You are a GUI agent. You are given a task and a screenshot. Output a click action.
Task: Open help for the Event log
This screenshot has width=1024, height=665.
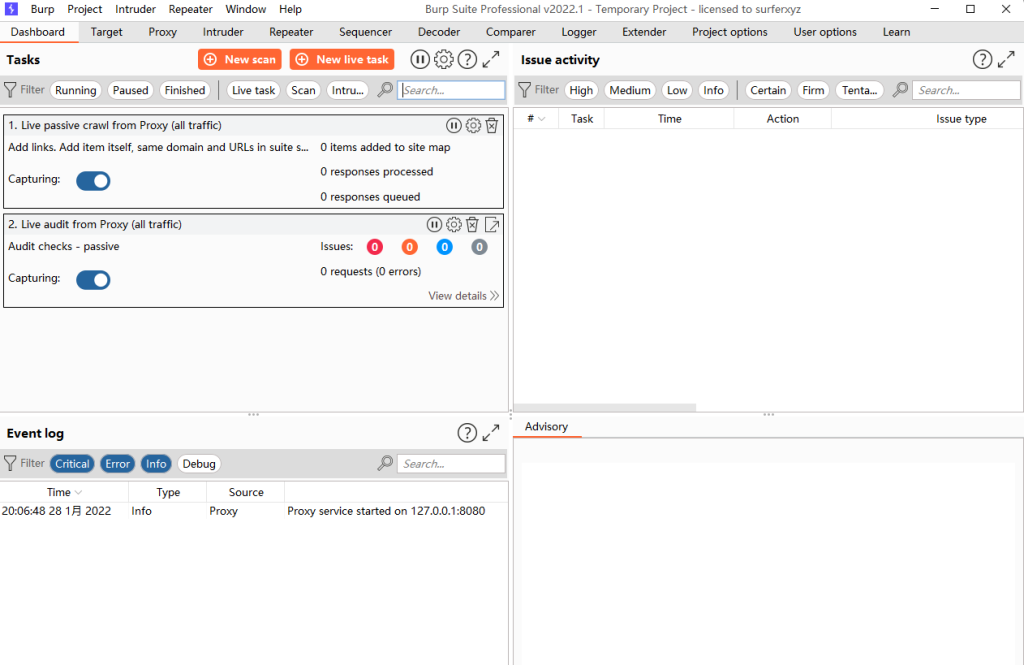[x=467, y=432]
